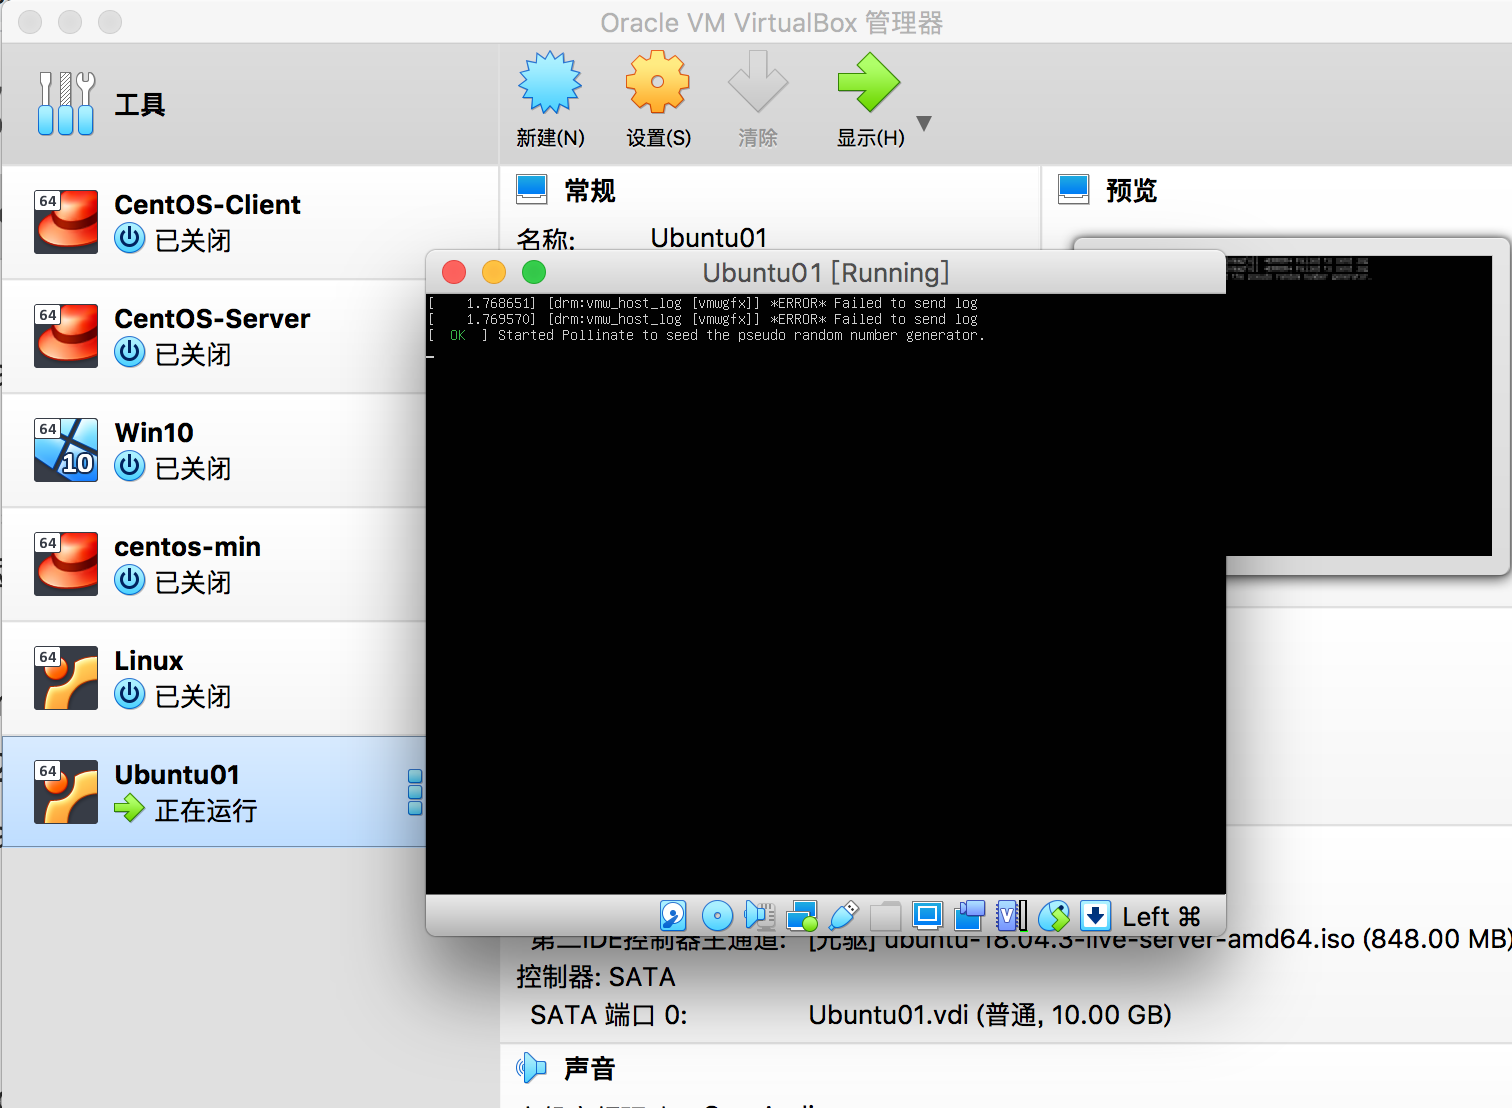Click the Ubuntu01.vdi SATA port 0 entry
Viewport: 1512px width, 1108px height.
[990, 1015]
